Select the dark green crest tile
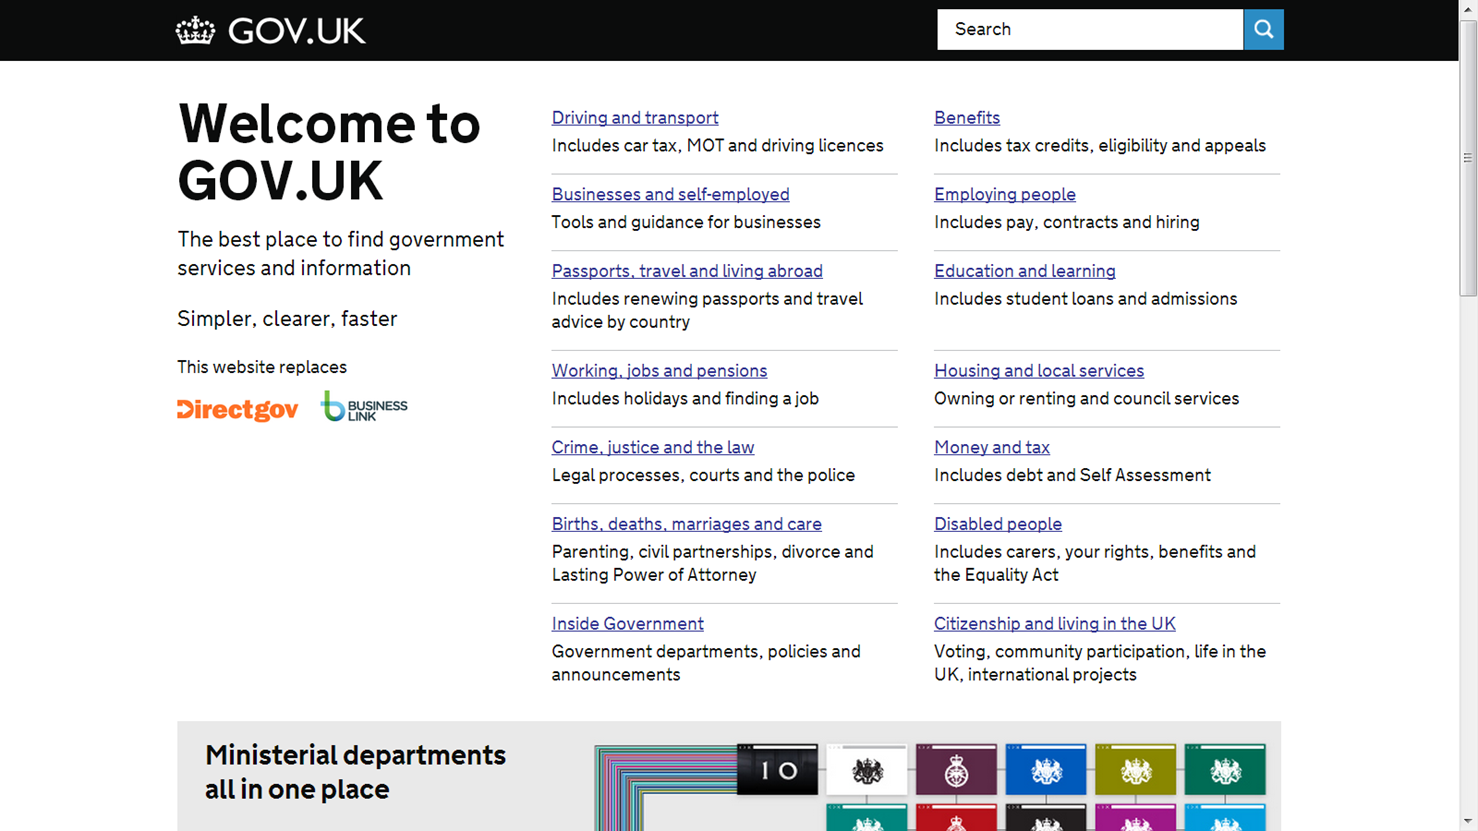 [x=1225, y=770]
